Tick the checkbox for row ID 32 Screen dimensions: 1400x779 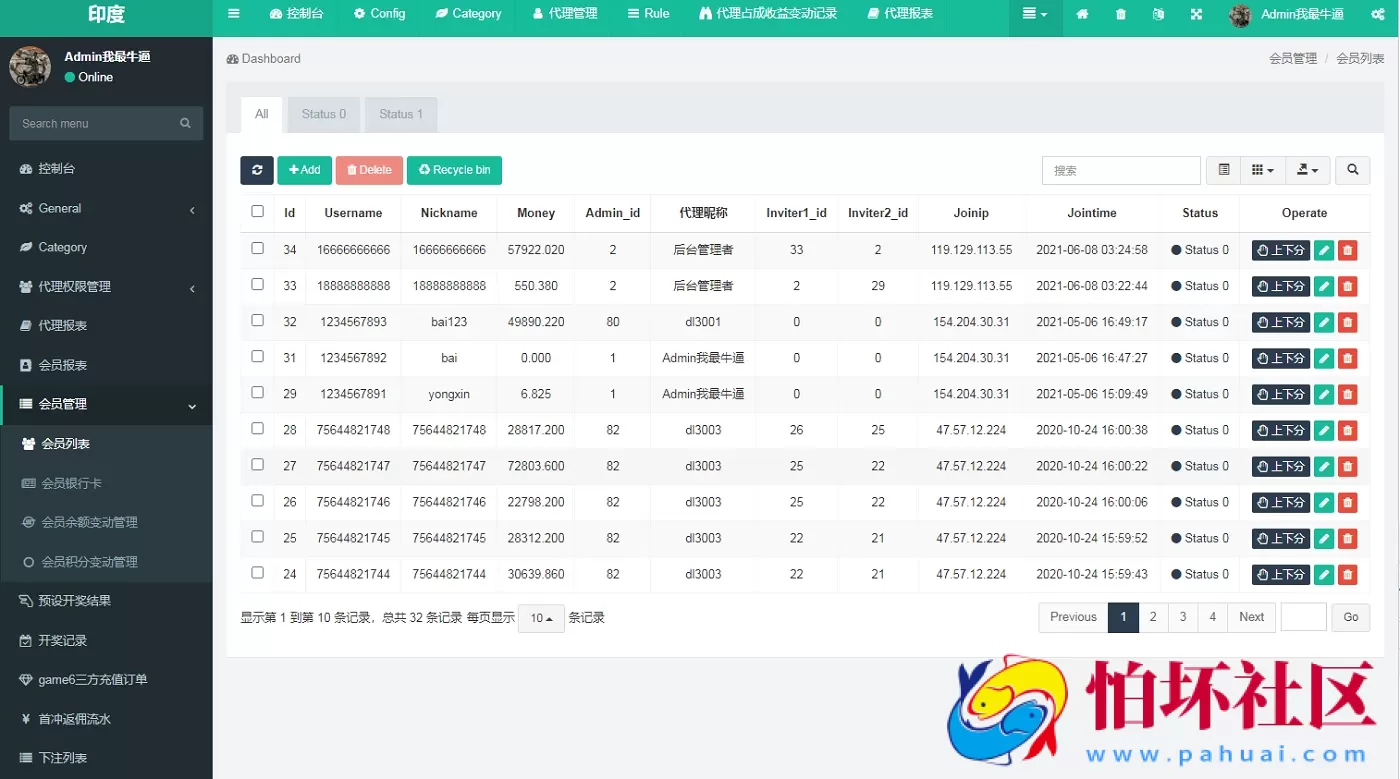coord(258,321)
